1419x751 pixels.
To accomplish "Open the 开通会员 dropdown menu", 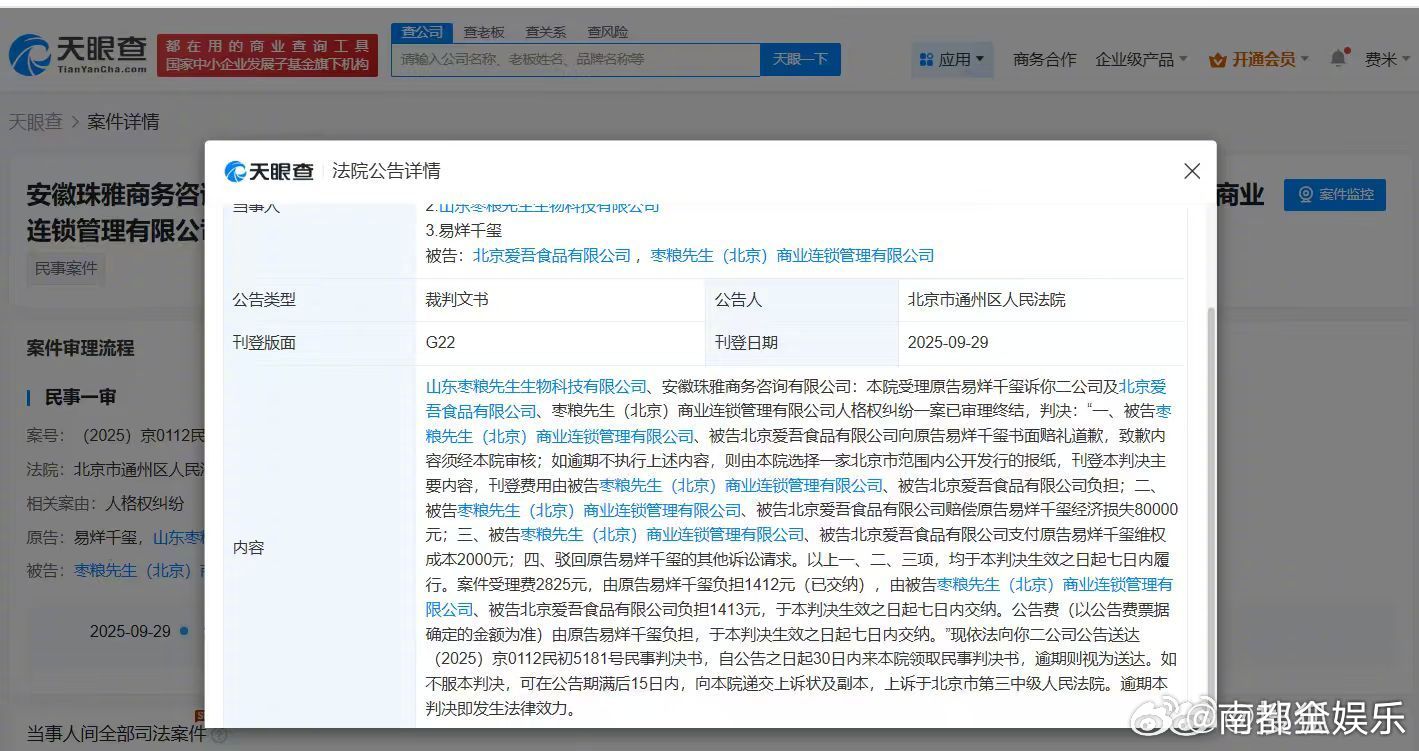I will click(x=1259, y=59).
